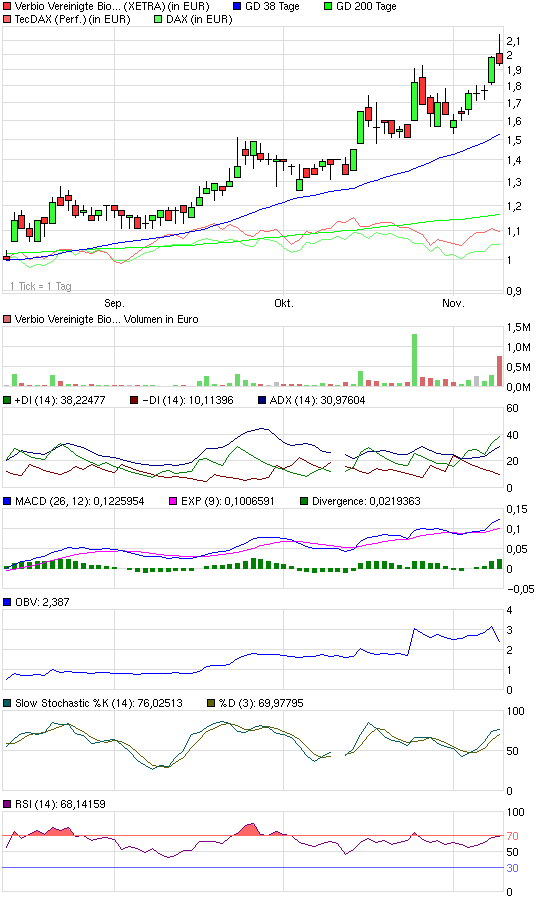Image resolution: width=545 pixels, height=913 pixels.
Task: Click the green GD 200 Tage swatch
Action: 328,7
